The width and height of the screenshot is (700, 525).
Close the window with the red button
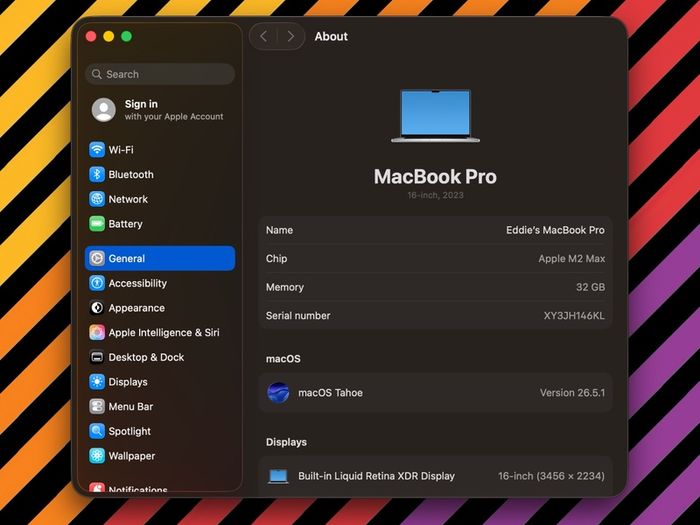(91, 36)
